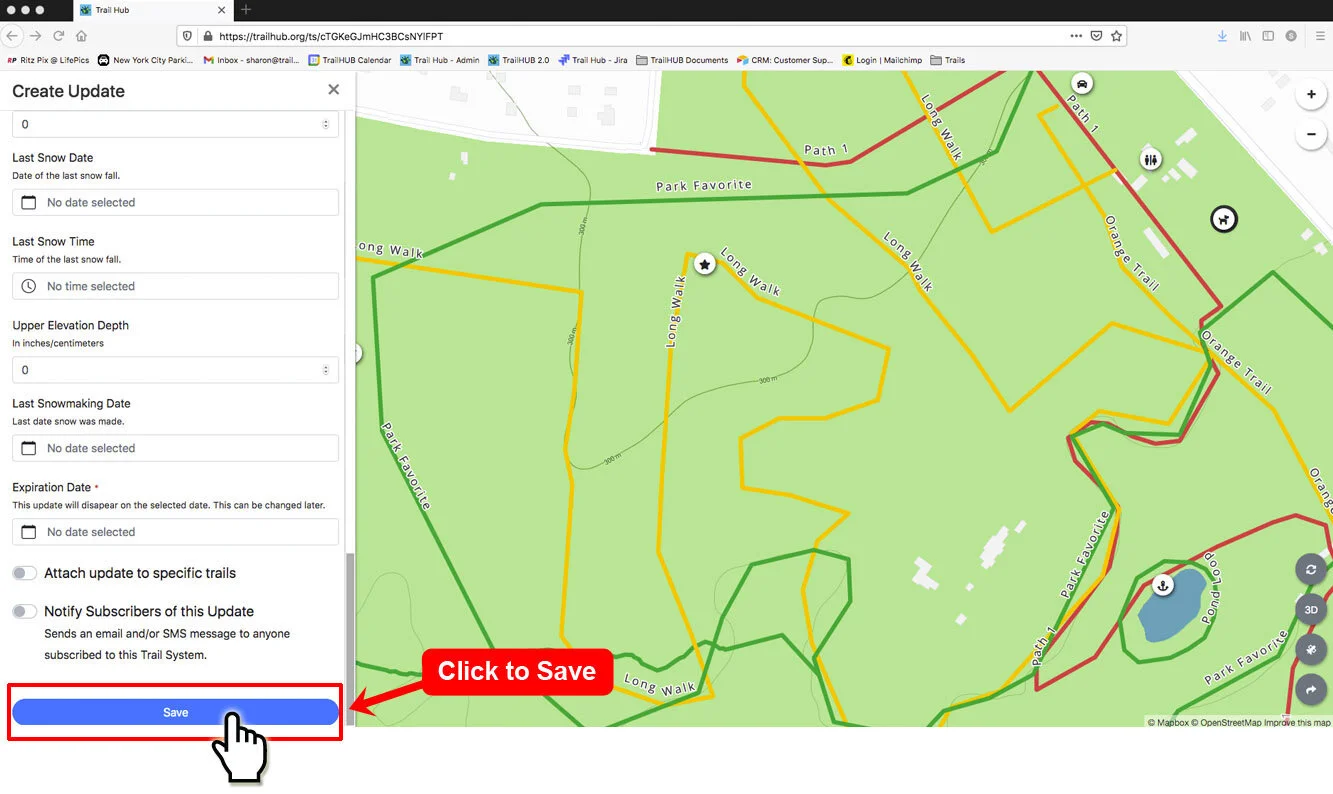This screenshot has width=1333, height=794.
Task: Click the share arrow icon on map
Action: point(1311,689)
